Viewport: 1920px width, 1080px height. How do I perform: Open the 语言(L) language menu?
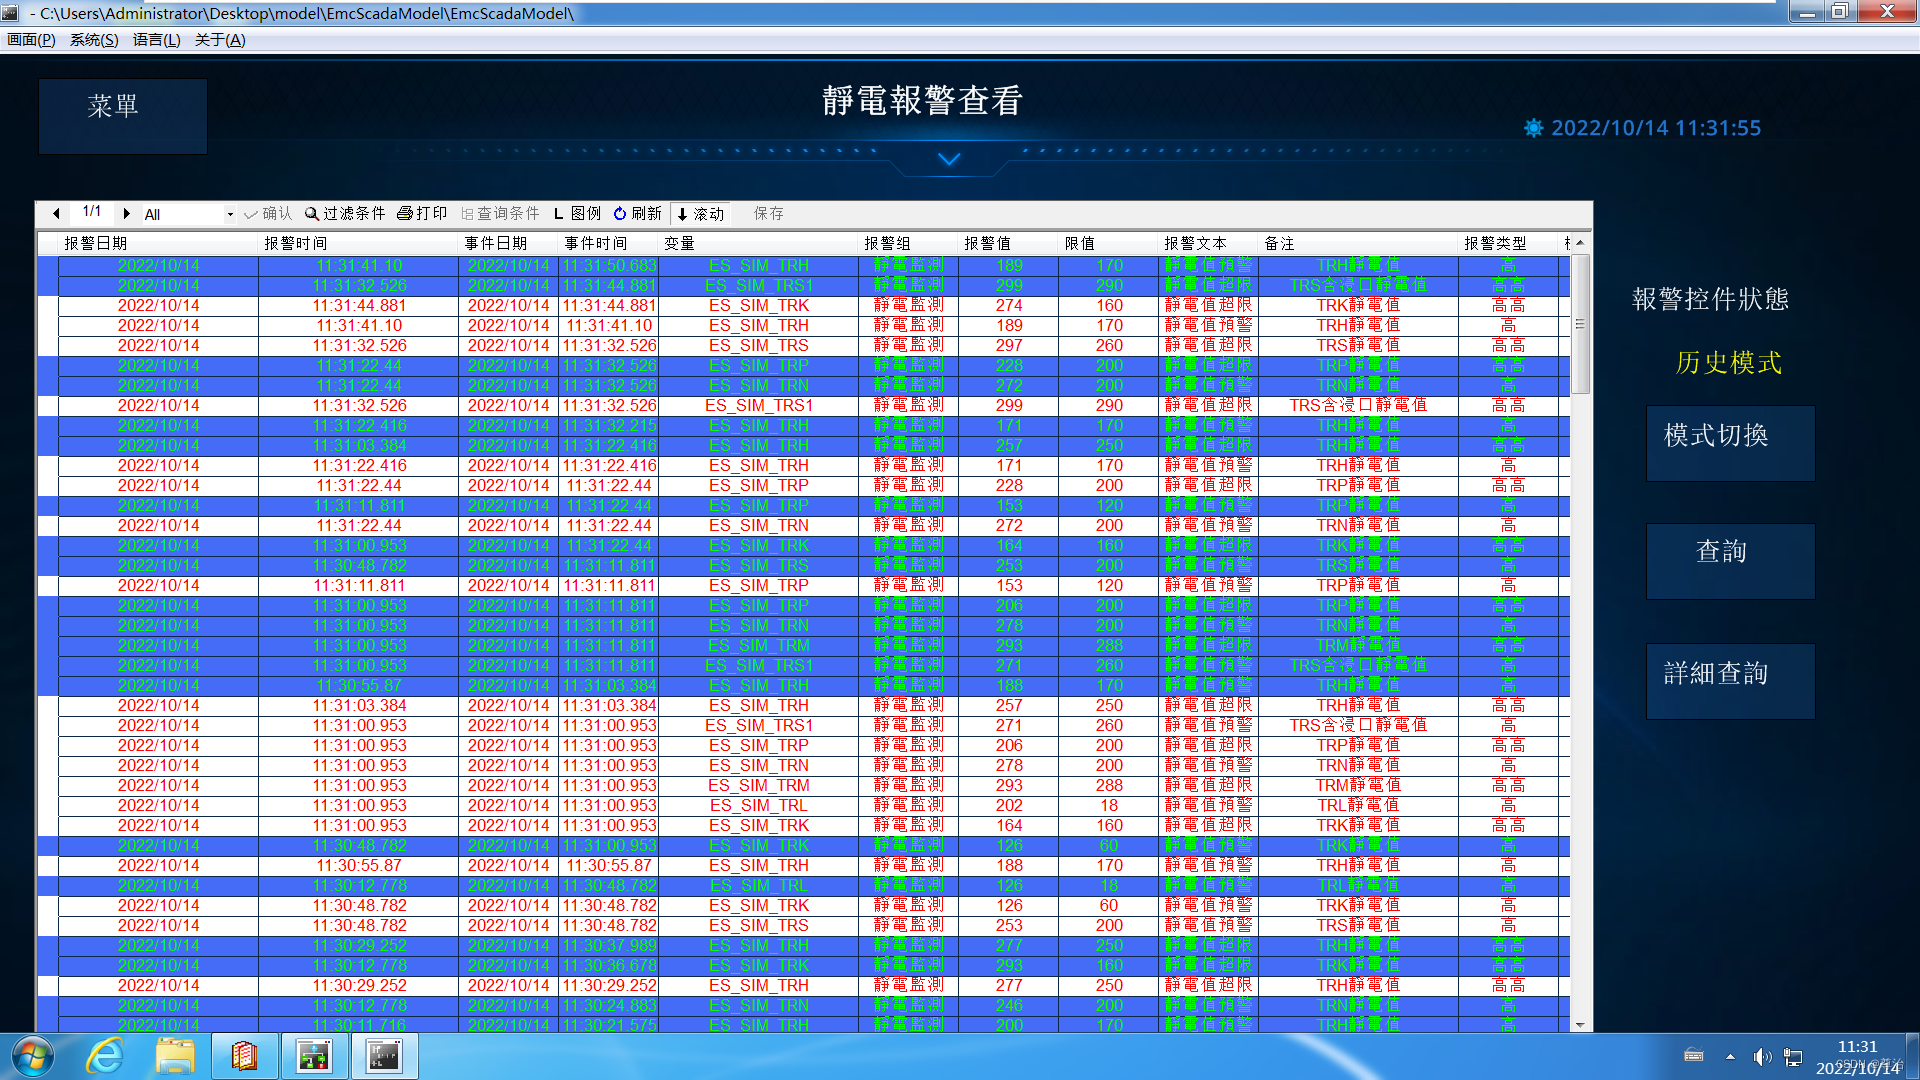tap(156, 40)
